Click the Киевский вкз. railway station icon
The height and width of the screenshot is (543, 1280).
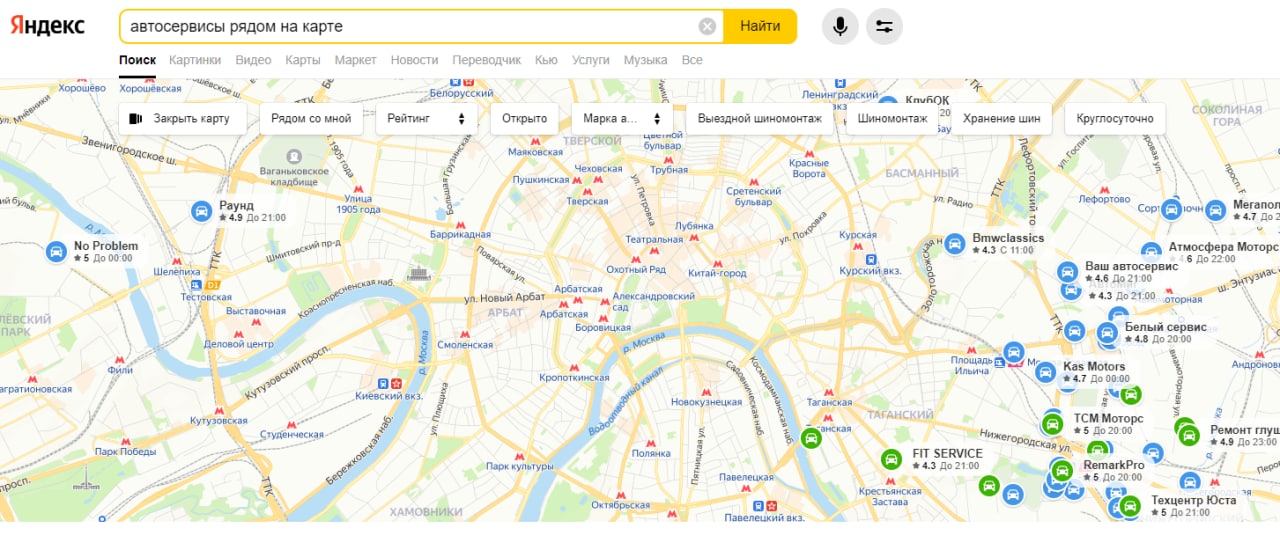click(383, 383)
